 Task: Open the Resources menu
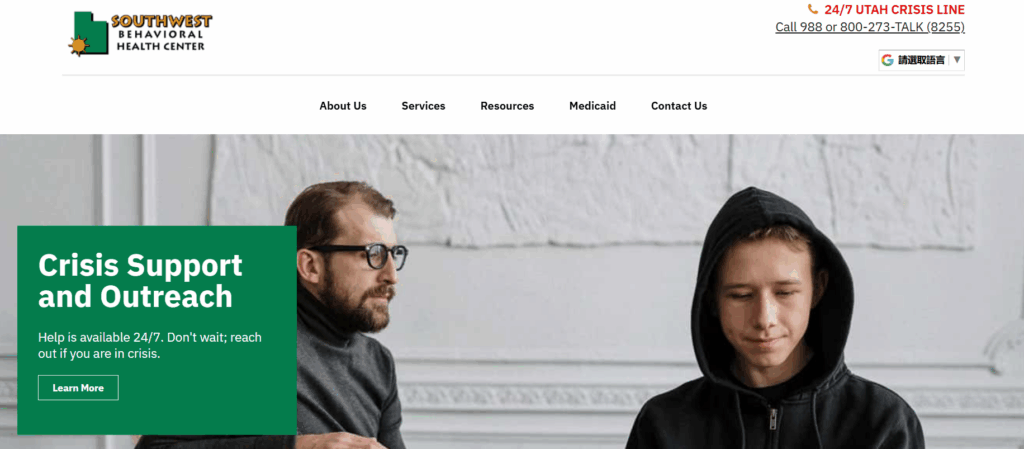(507, 106)
